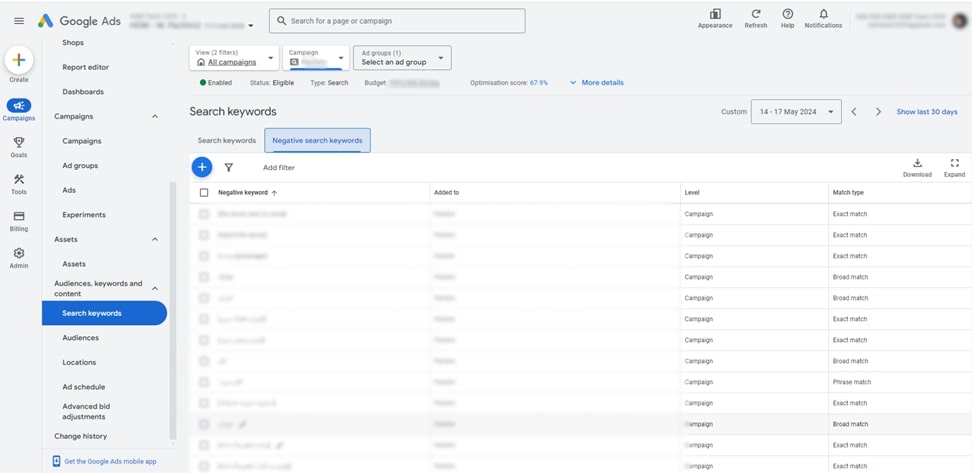Click Add filter text
This screenshot has height=473, width=972.
(x=279, y=167)
